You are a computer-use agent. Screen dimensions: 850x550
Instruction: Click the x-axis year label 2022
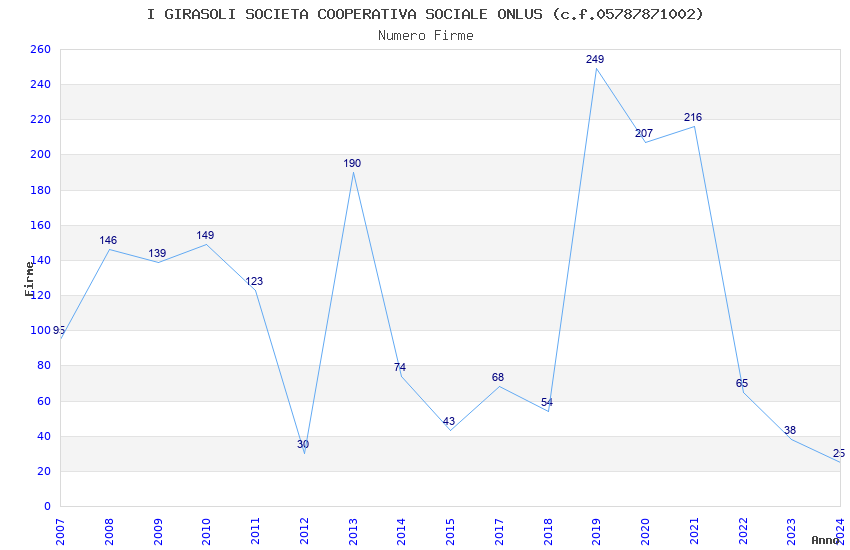[743, 531]
